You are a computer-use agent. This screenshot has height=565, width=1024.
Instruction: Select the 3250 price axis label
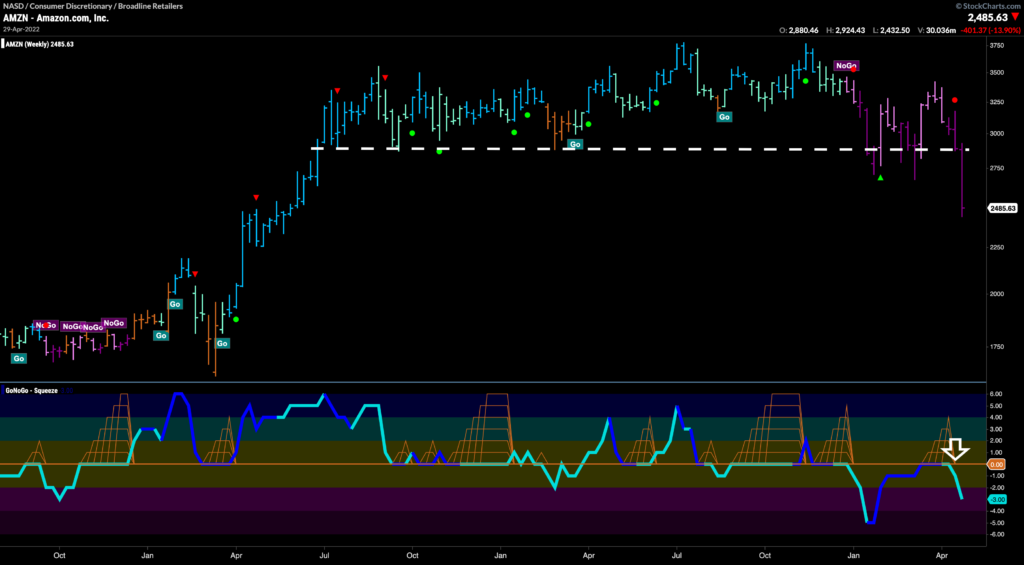[997, 103]
